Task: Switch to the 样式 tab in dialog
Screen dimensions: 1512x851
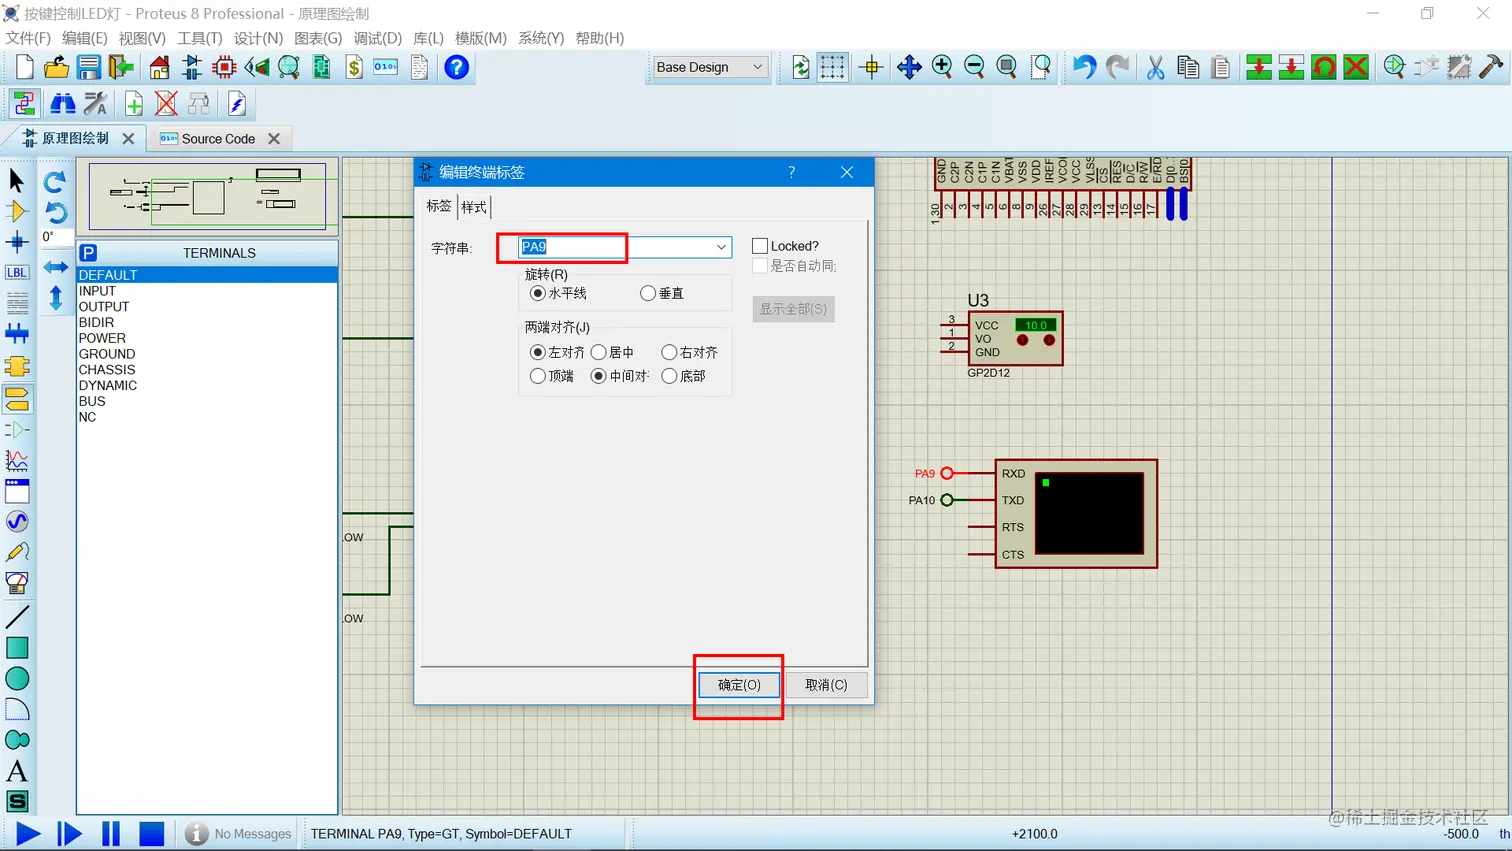Action: [474, 206]
